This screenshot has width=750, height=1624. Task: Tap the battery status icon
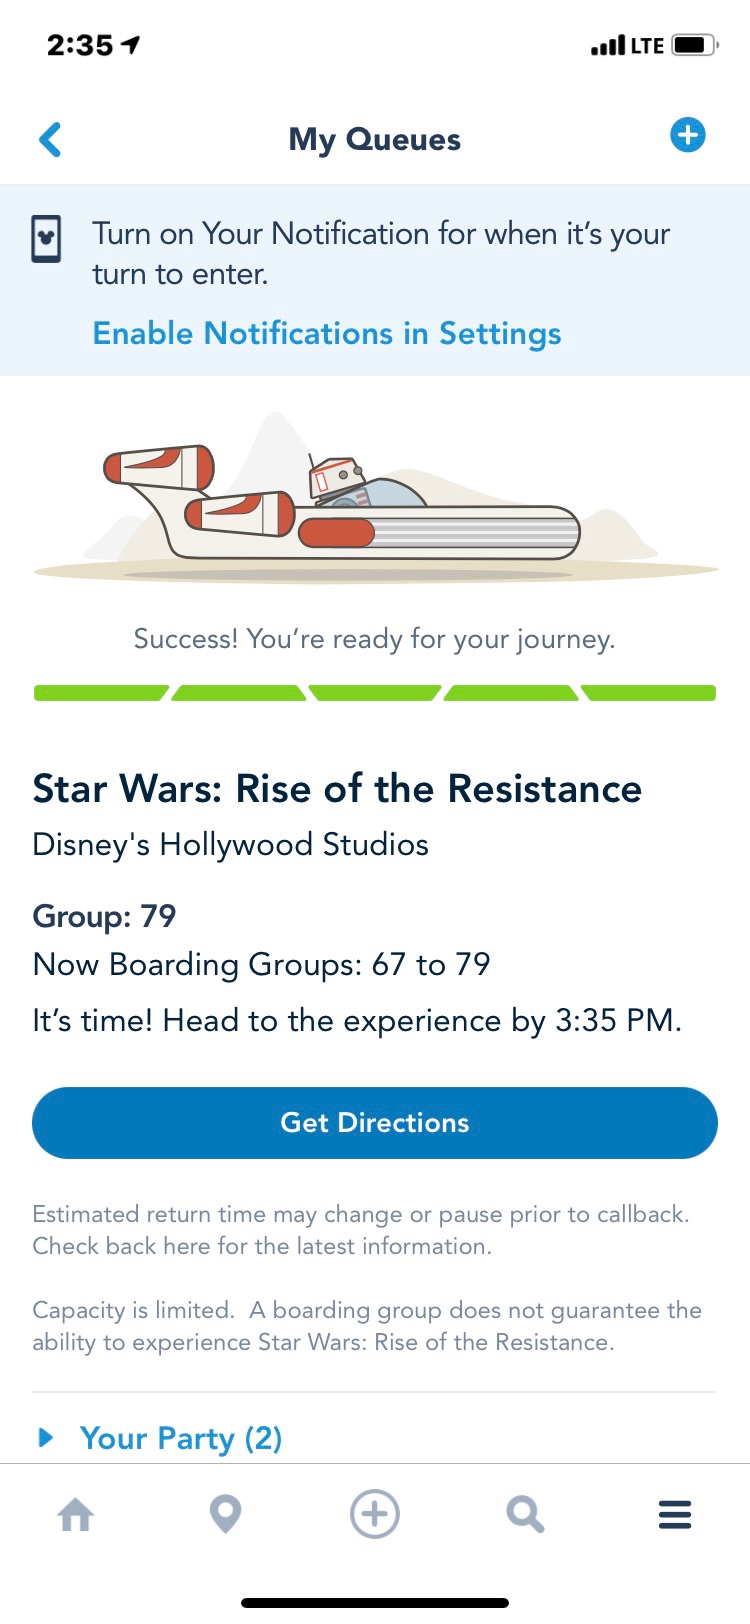(x=695, y=45)
